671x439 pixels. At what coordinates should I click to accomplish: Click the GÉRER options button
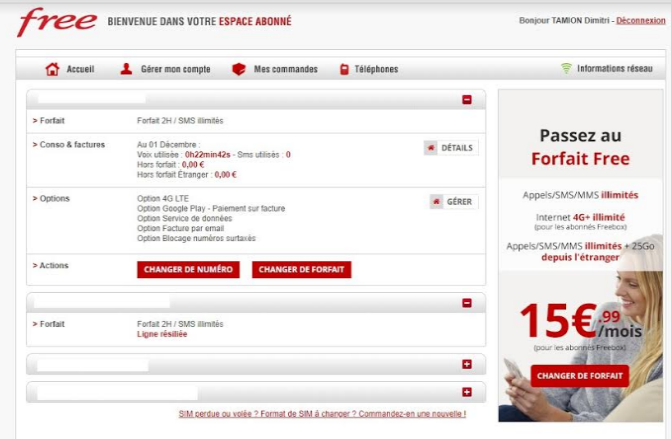[454, 202]
